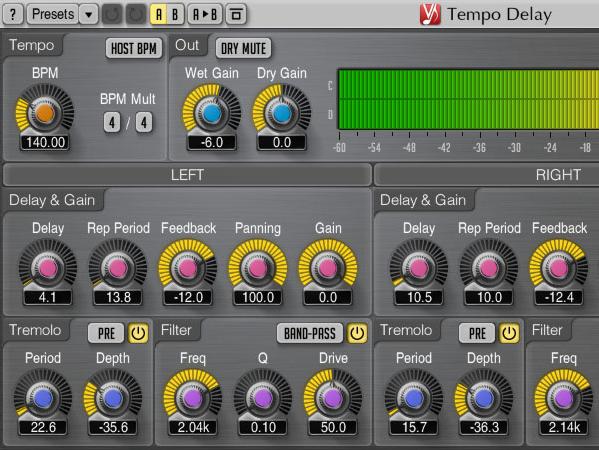
Task: Toggle the left Filter power icon
Action: tap(357, 333)
